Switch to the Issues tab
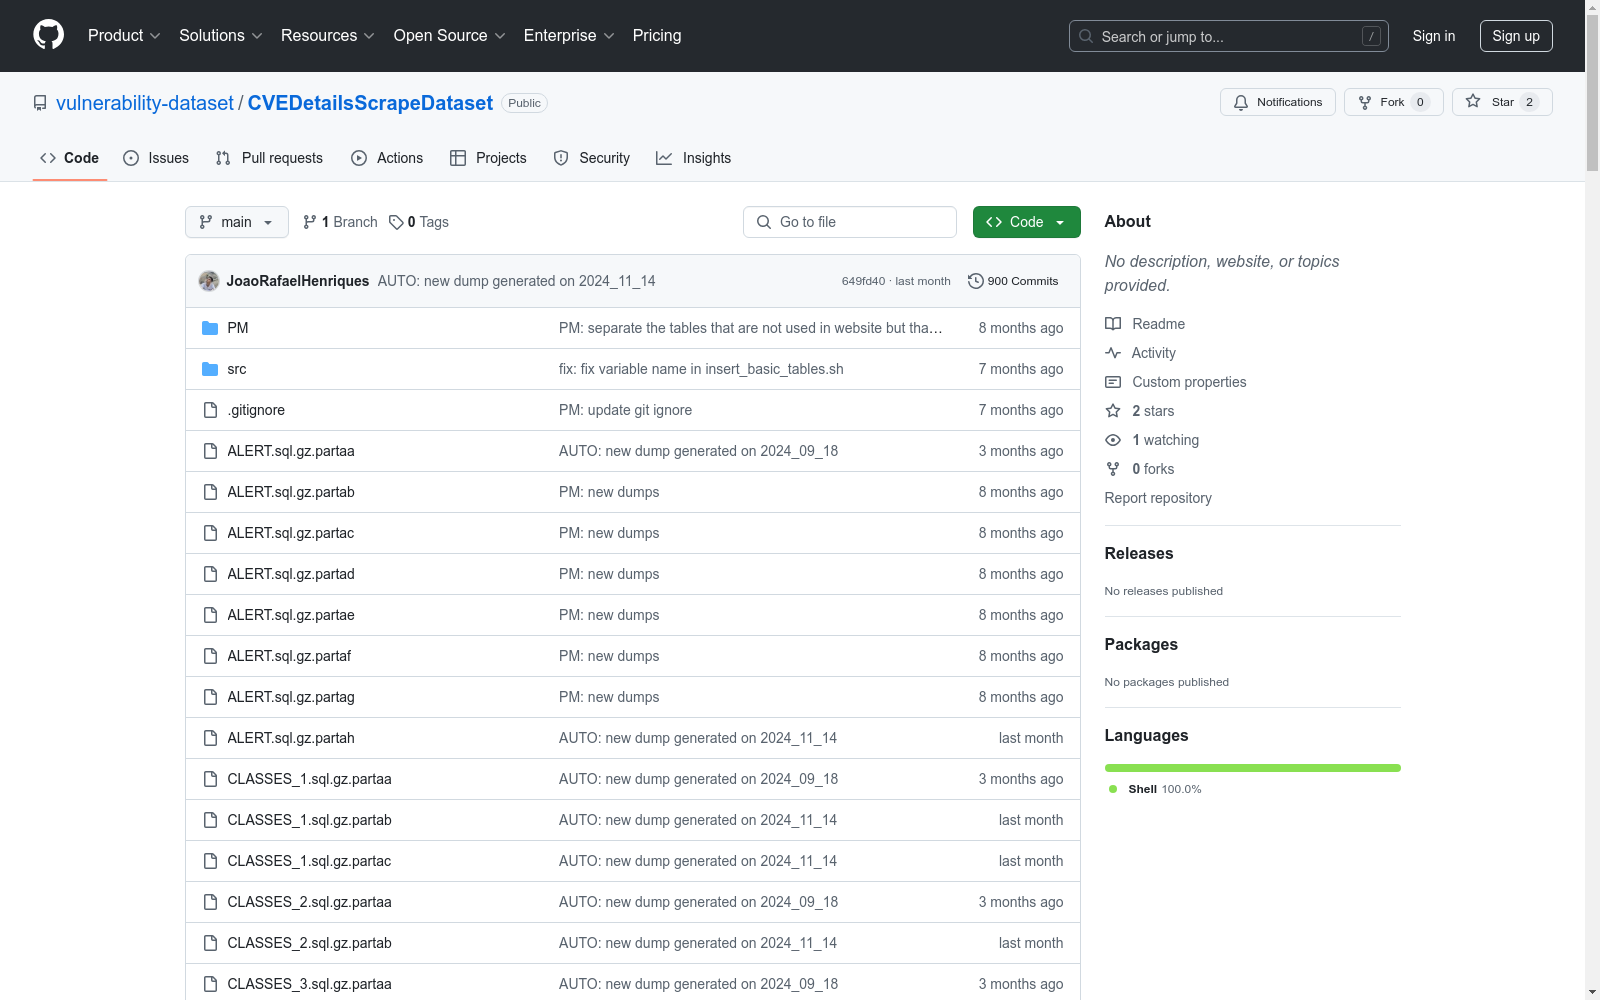 coord(156,158)
